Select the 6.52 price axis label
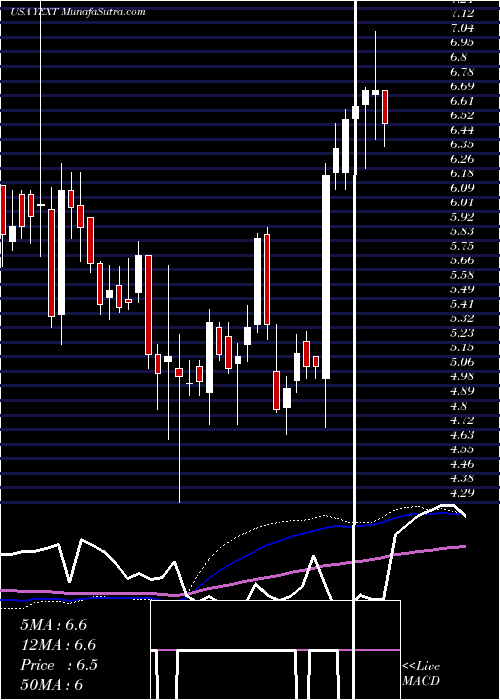 pos(462,115)
